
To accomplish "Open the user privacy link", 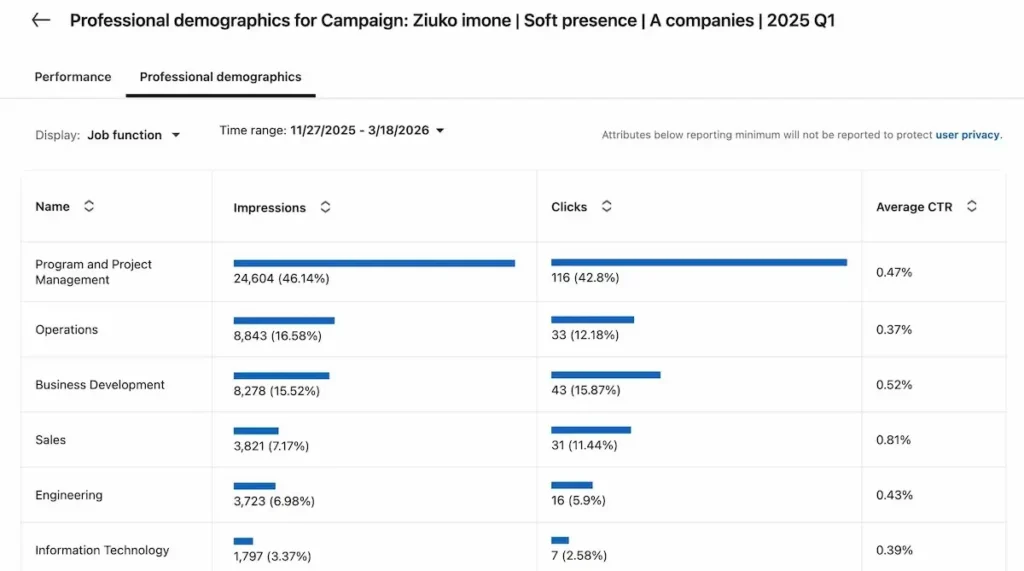I will point(967,135).
